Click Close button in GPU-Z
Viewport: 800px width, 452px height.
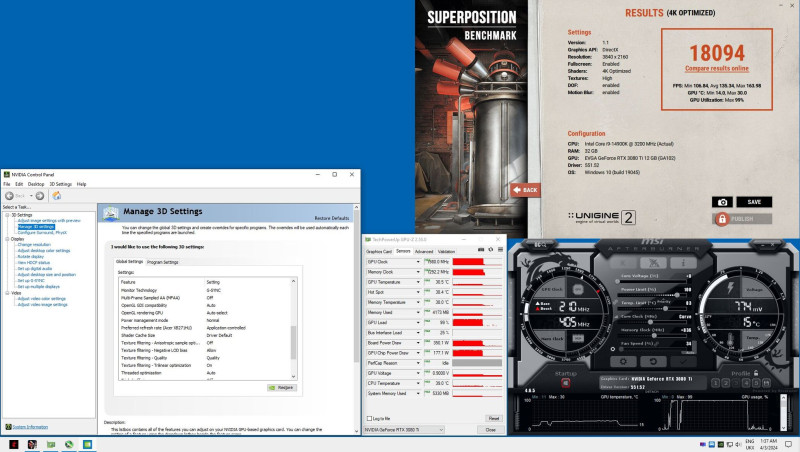(x=490, y=430)
